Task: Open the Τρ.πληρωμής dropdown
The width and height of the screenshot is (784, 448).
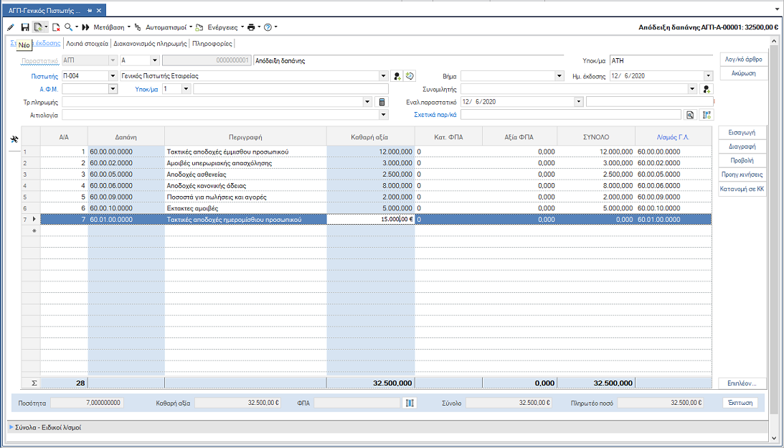Action: (368, 102)
